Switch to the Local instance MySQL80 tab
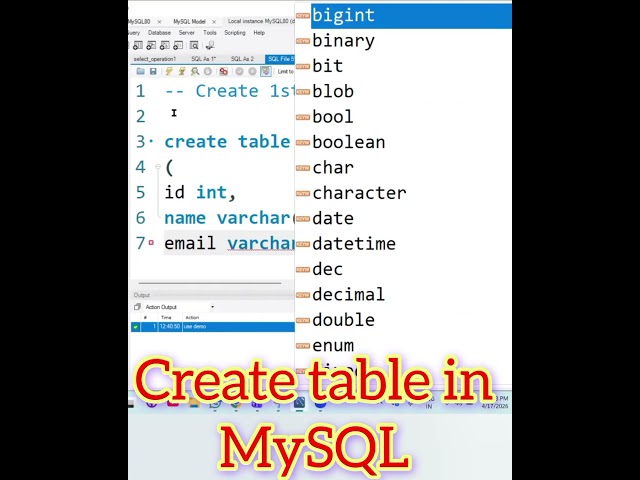Viewport: 640px width, 480px height. (261, 21)
